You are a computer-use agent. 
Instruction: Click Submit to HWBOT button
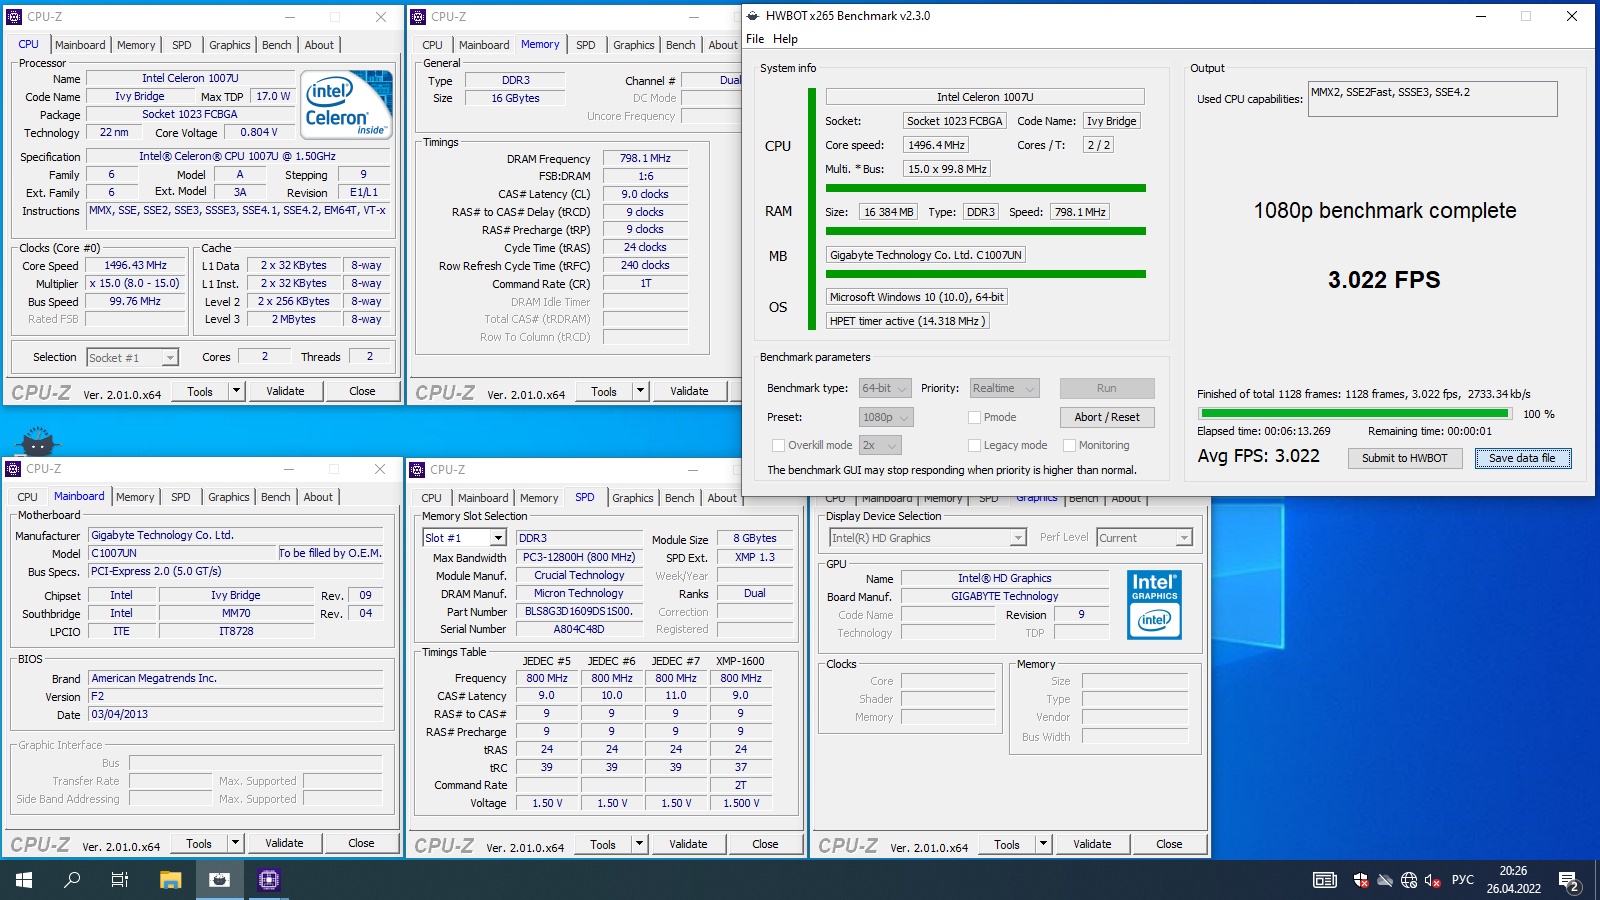click(x=1404, y=458)
